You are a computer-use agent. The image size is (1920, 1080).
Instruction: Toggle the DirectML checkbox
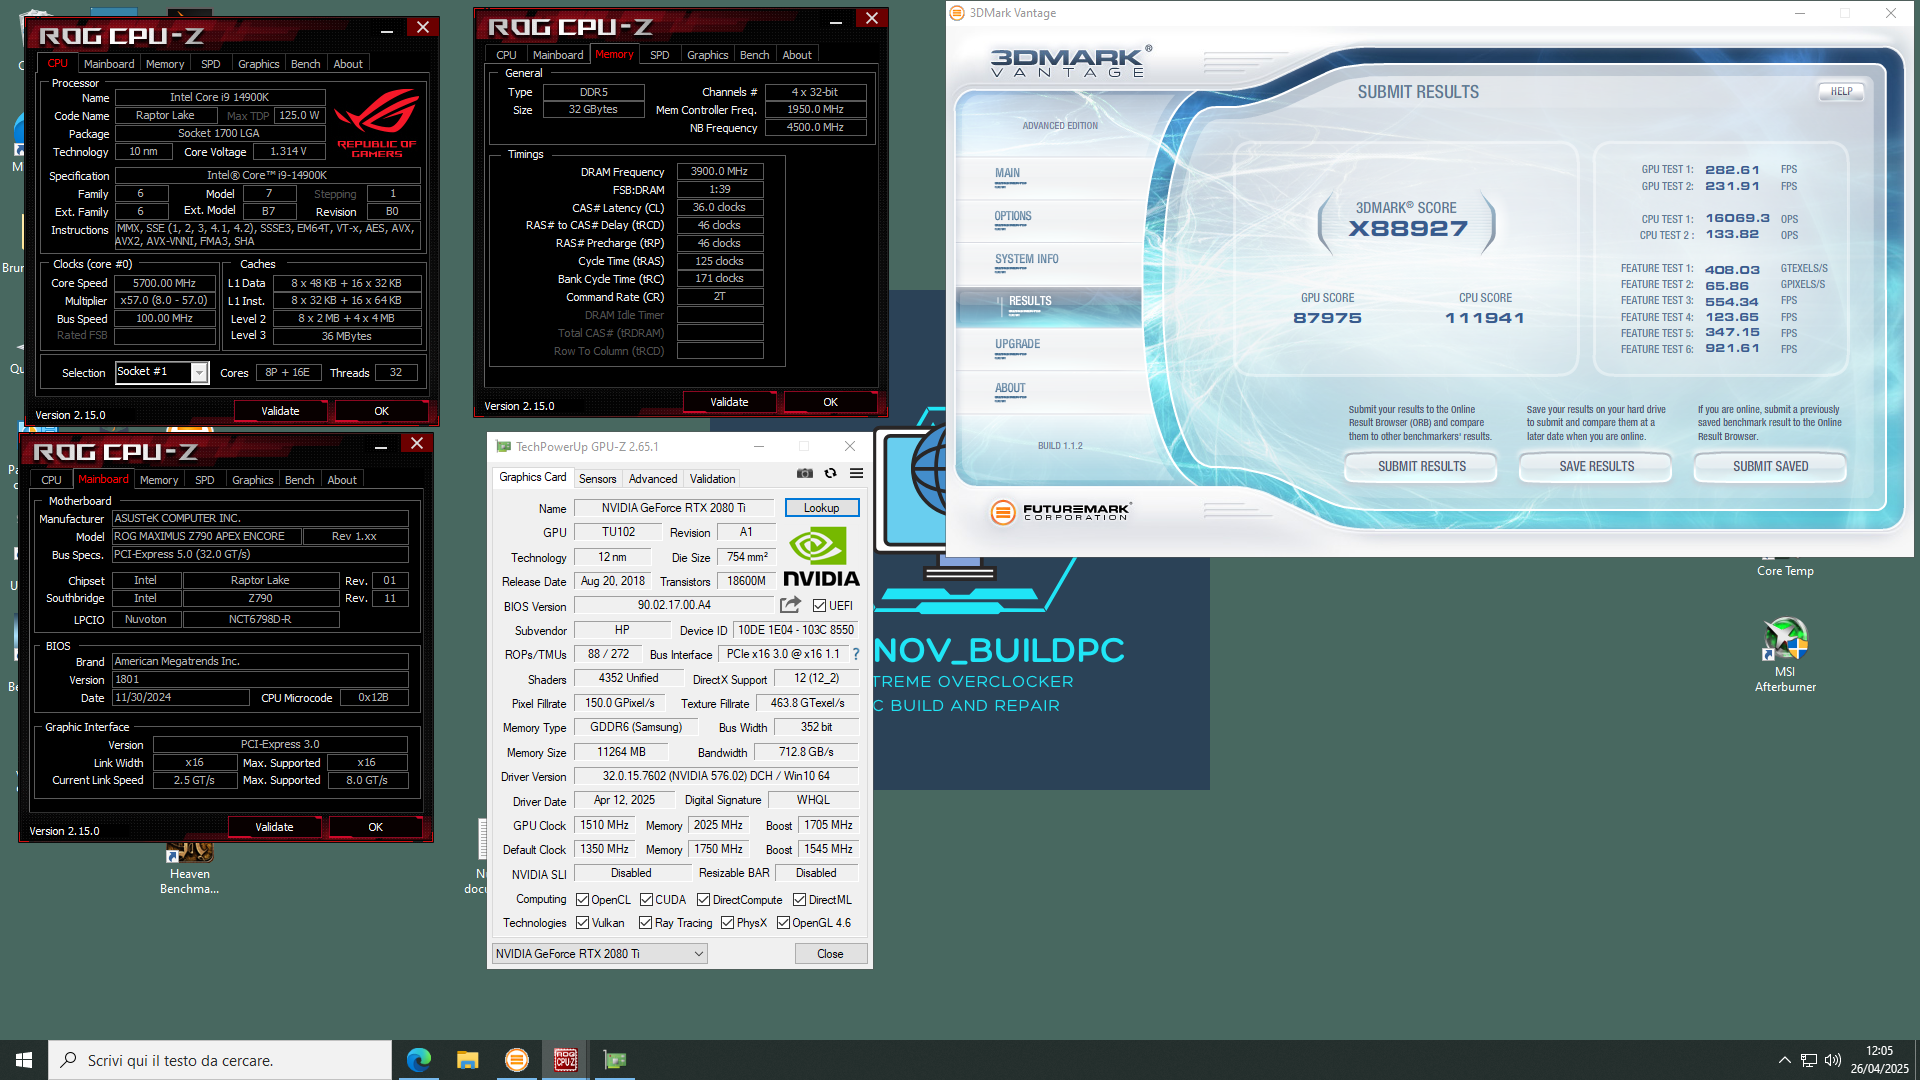(799, 899)
